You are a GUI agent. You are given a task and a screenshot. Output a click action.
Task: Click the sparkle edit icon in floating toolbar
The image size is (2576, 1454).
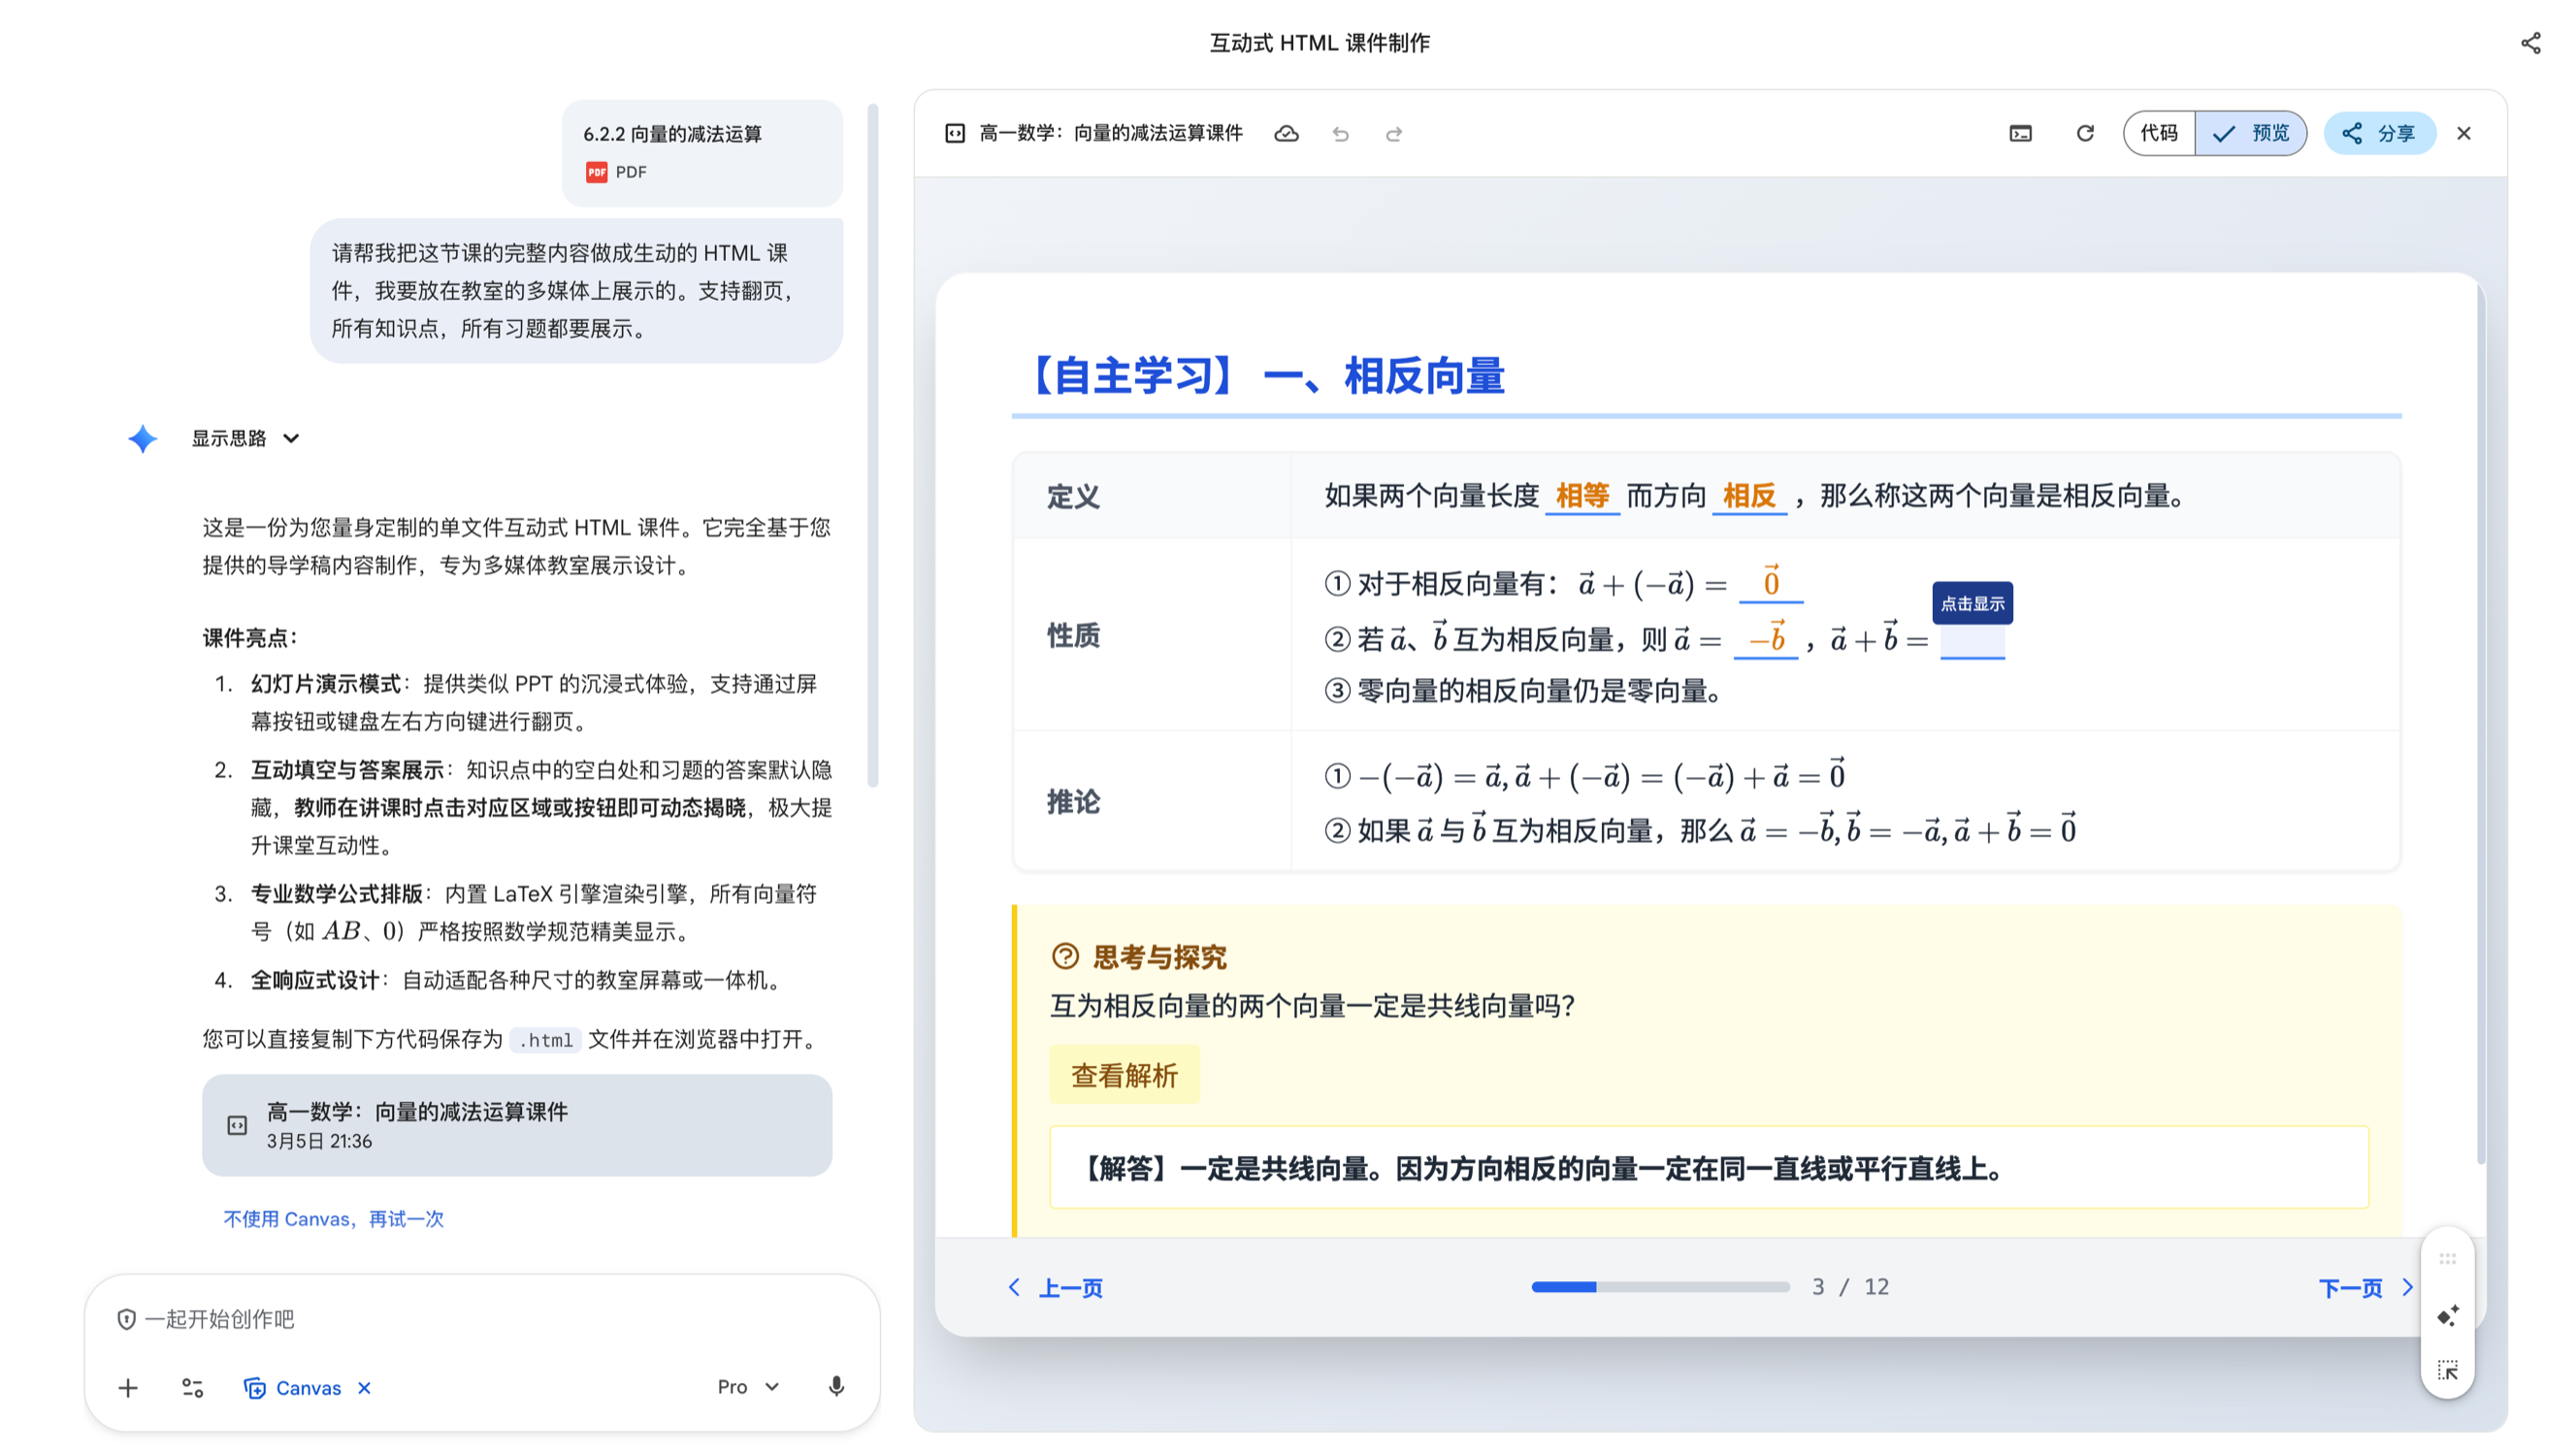[2447, 1316]
